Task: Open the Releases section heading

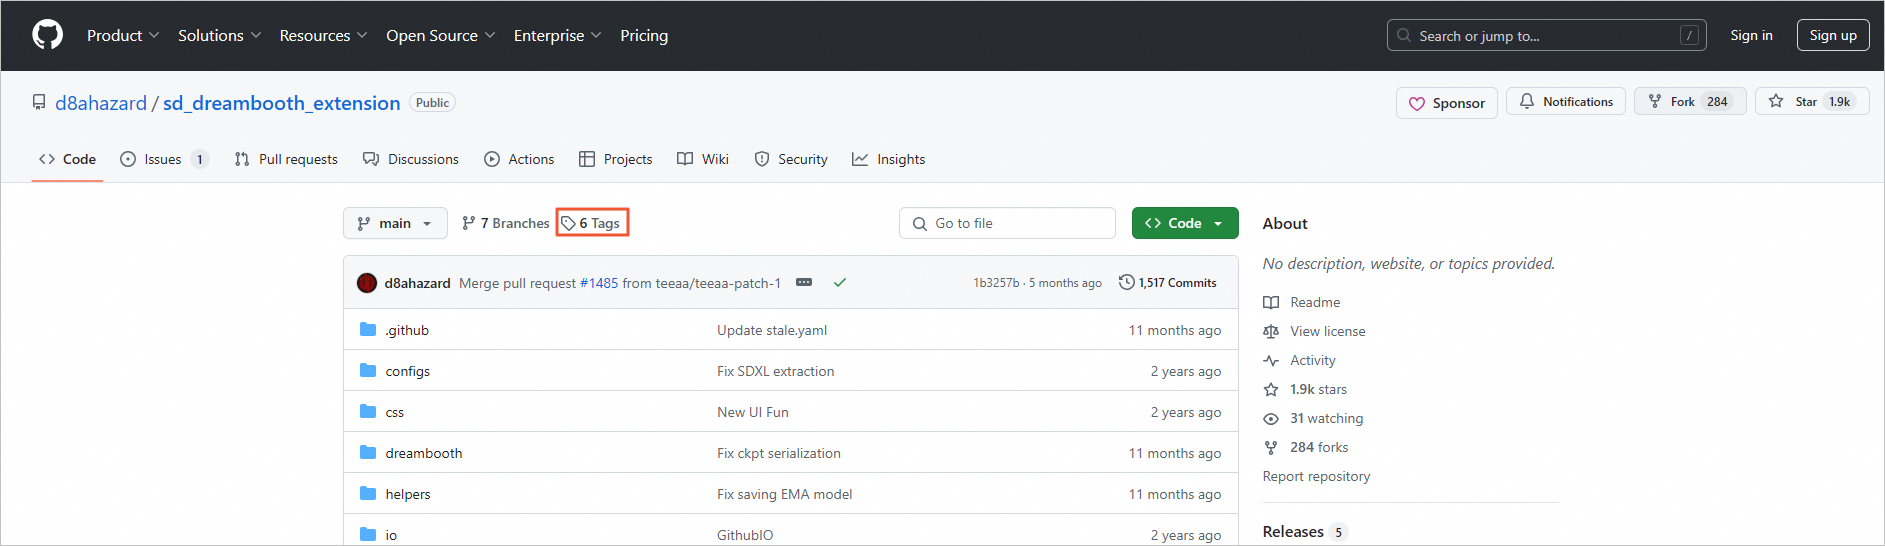Action: click(1293, 532)
